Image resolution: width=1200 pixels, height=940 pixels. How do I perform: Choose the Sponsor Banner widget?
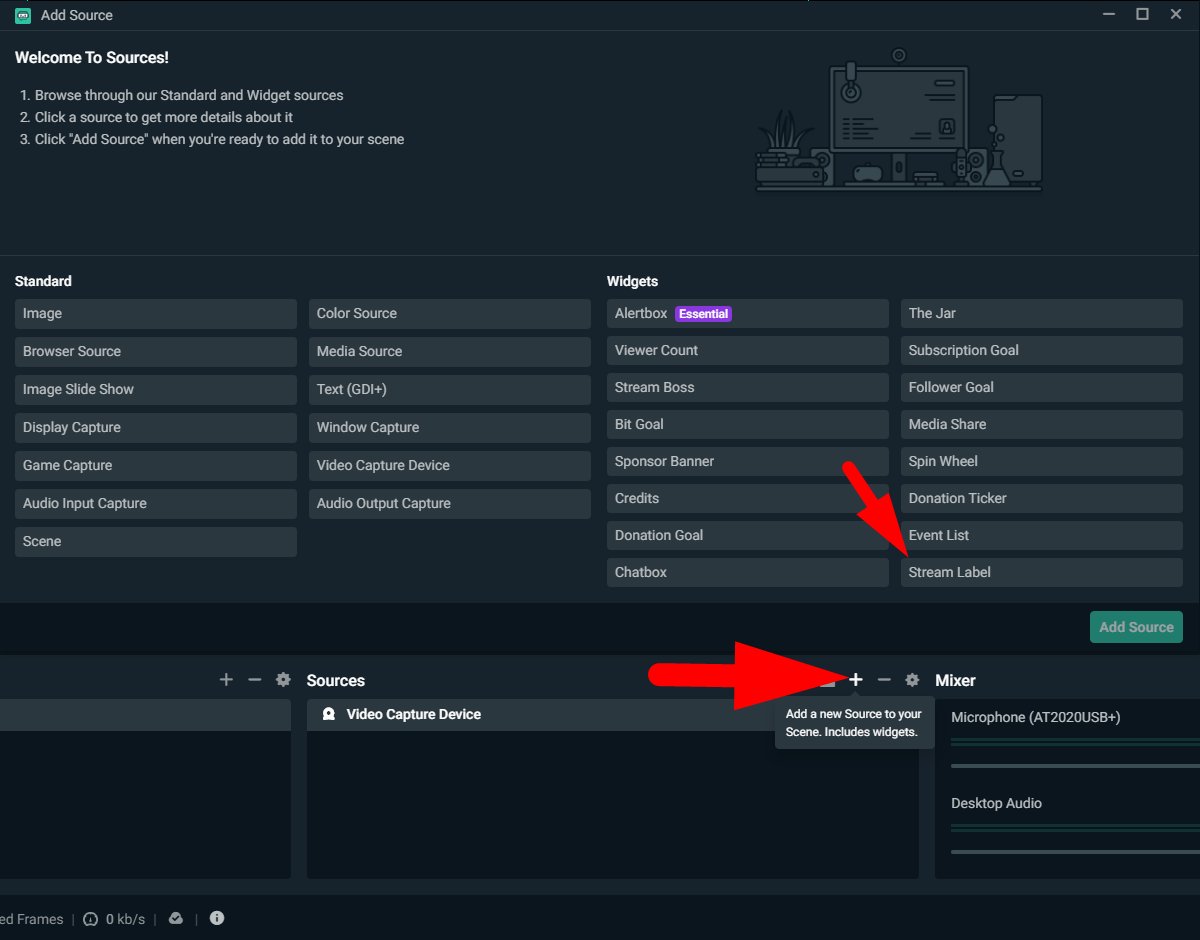[748, 461]
